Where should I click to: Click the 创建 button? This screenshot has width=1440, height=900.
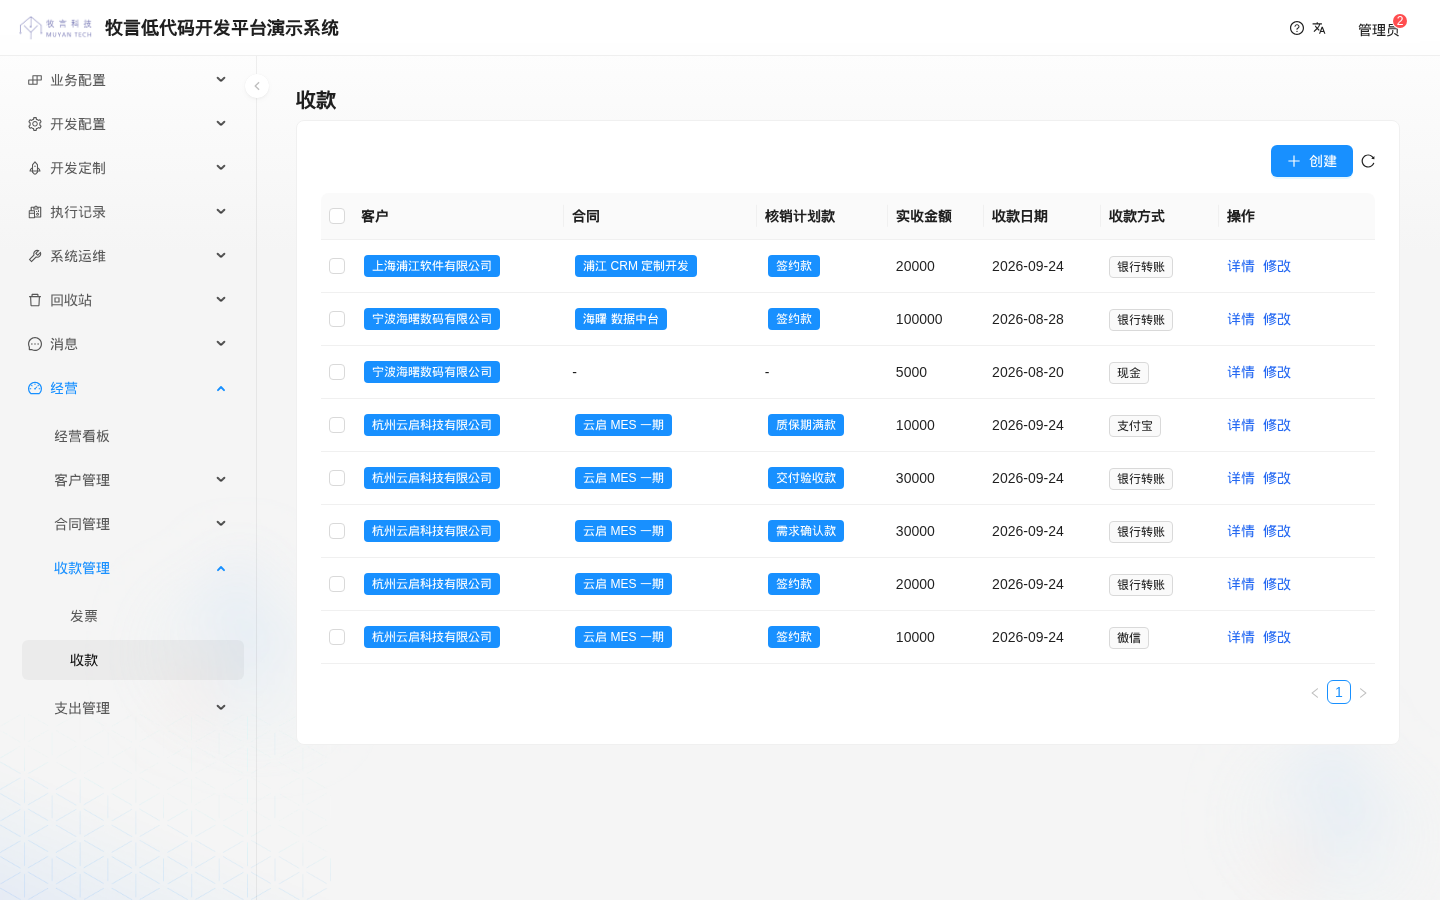pos(1312,161)
